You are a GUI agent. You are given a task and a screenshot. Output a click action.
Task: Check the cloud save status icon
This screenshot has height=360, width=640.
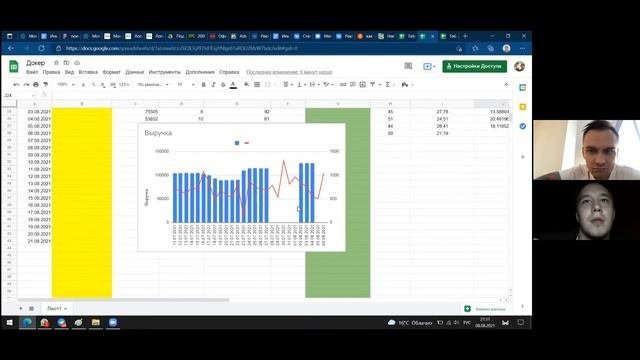[x=77, y=63]
